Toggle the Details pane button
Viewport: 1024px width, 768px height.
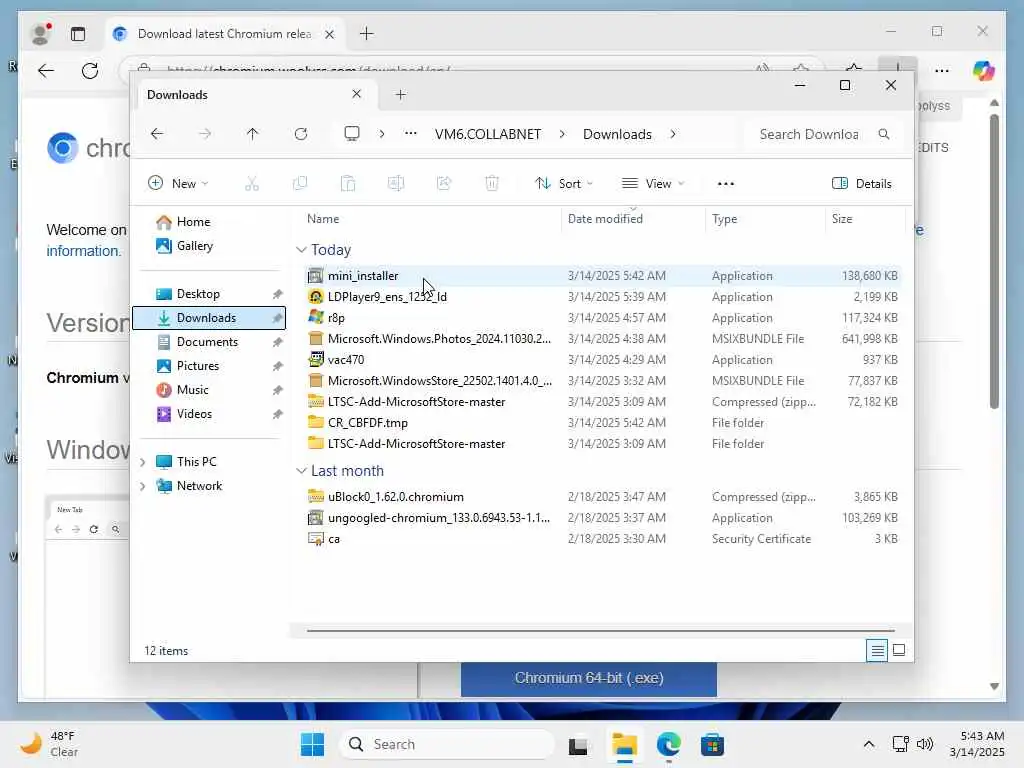pyautogui.click(x=862, y=184)
